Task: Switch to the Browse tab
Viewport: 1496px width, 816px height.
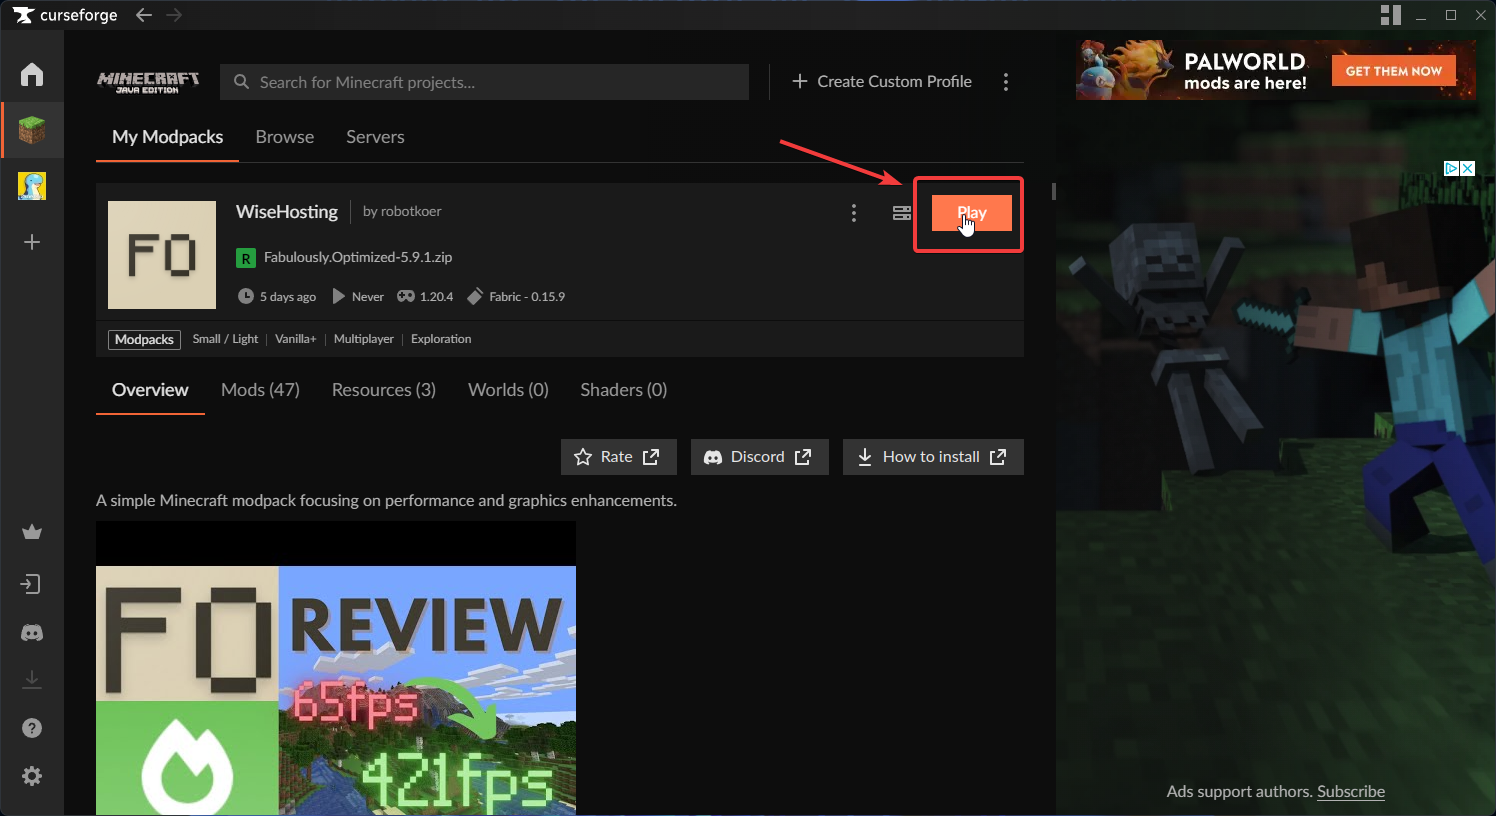Action: 285,137
